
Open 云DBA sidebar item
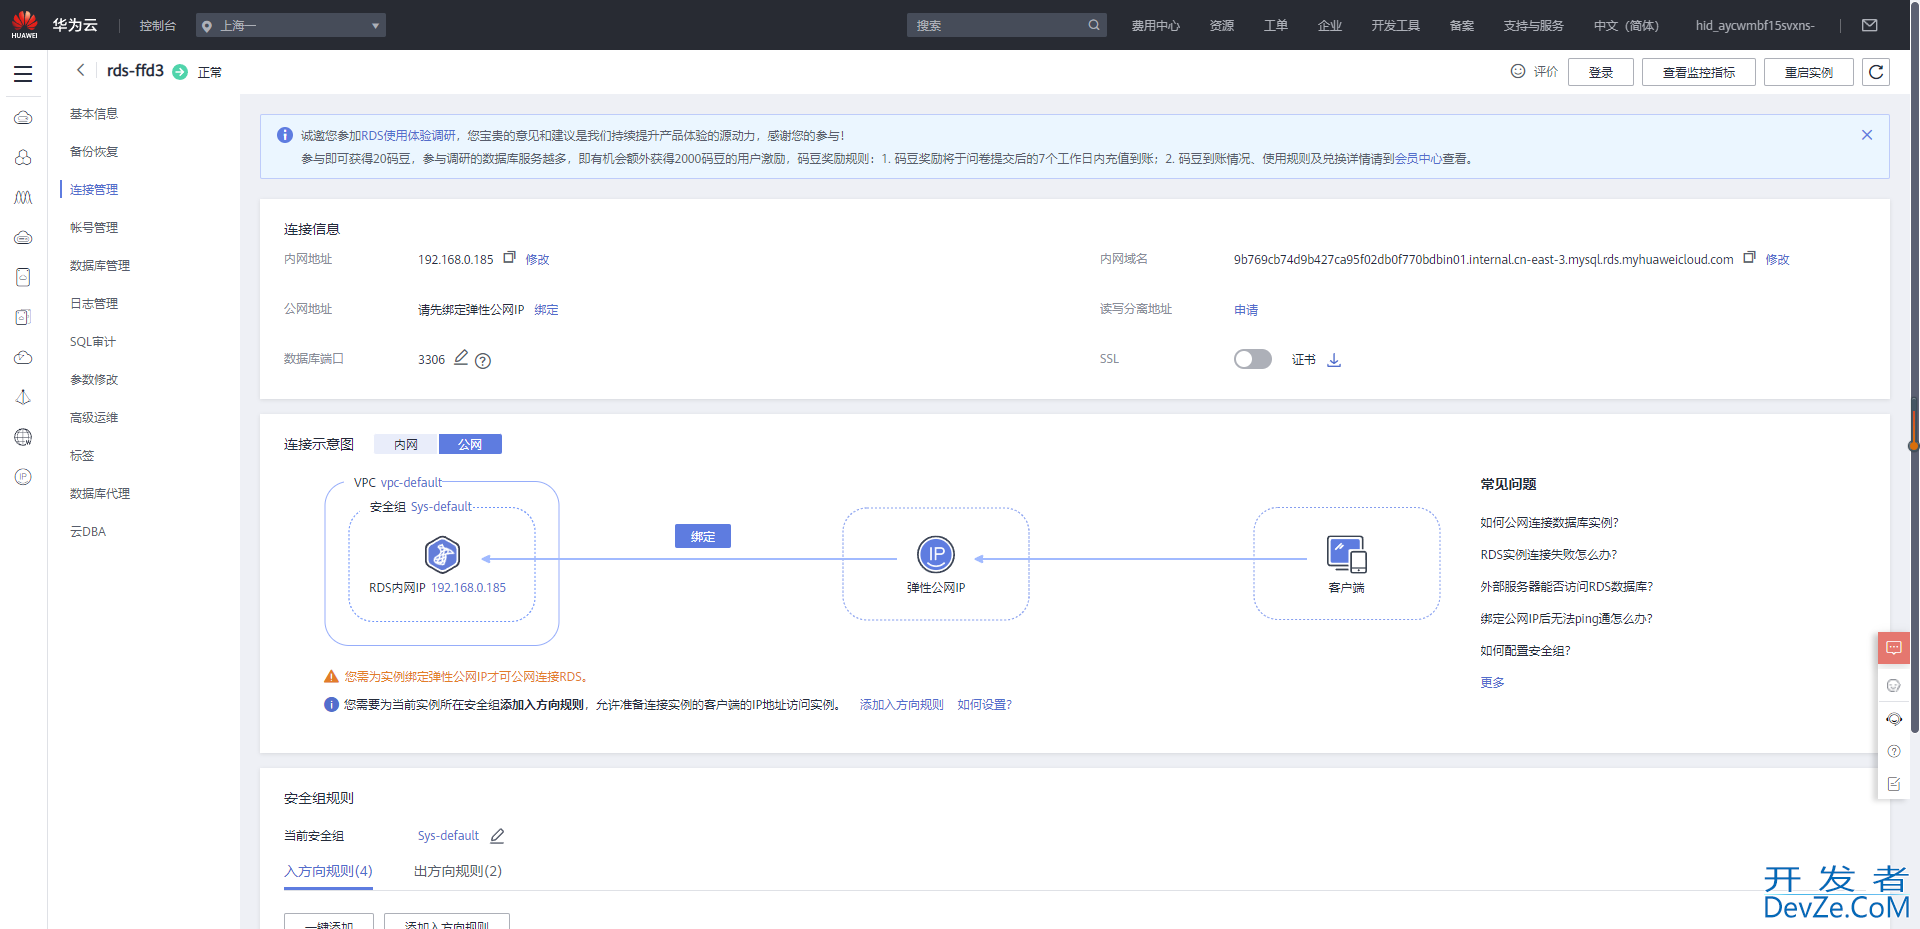click(88, 532)
